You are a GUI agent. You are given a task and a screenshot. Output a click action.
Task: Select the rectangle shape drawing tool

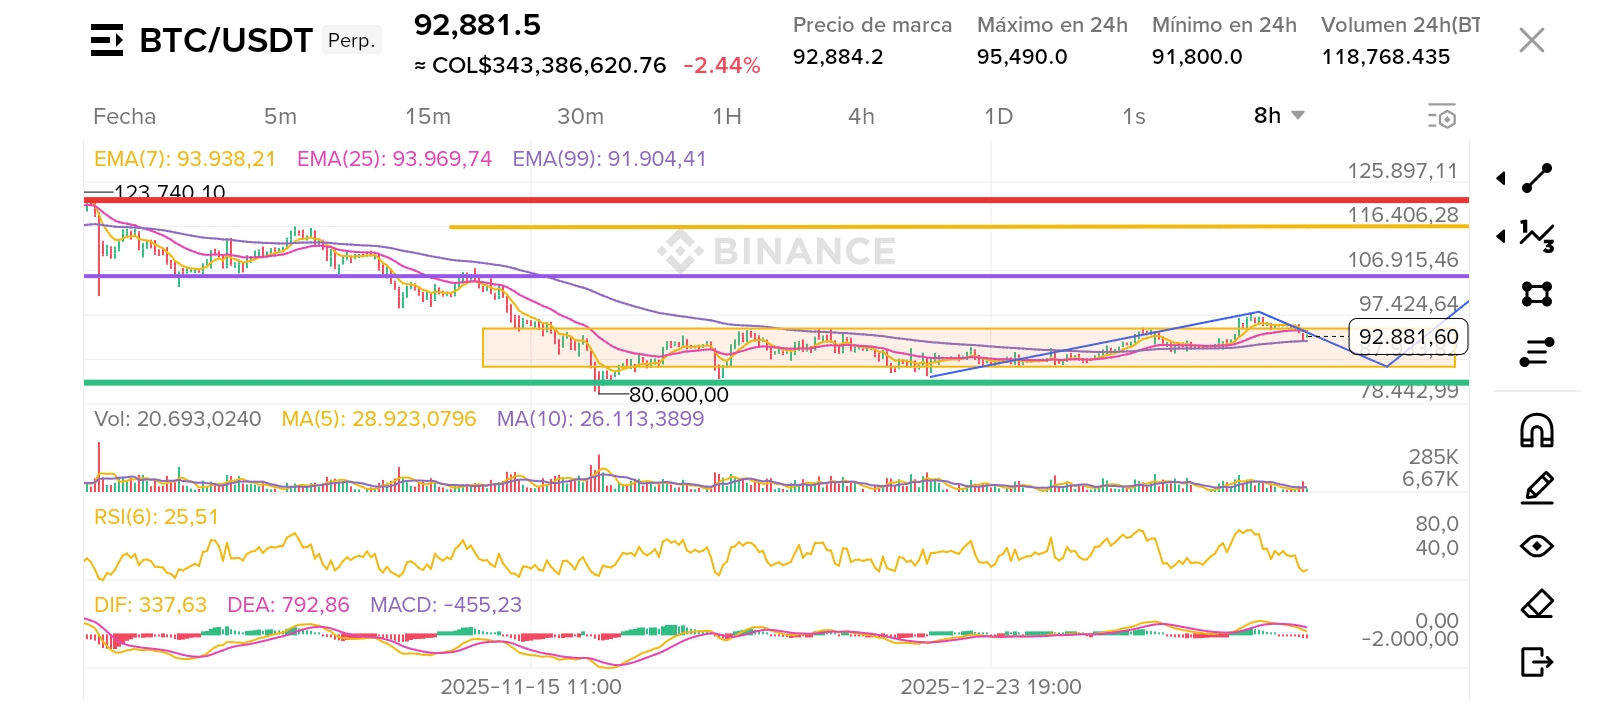point(1537,294)
